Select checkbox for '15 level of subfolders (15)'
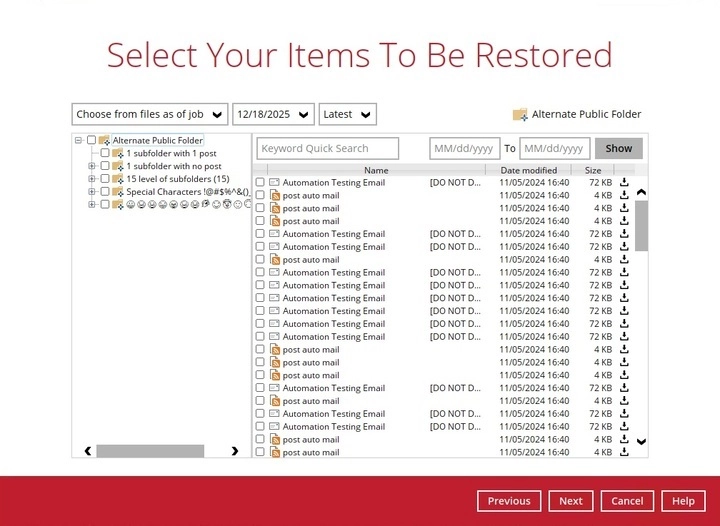The width and height of the screenshot is (720, 526). click(105, 179)
